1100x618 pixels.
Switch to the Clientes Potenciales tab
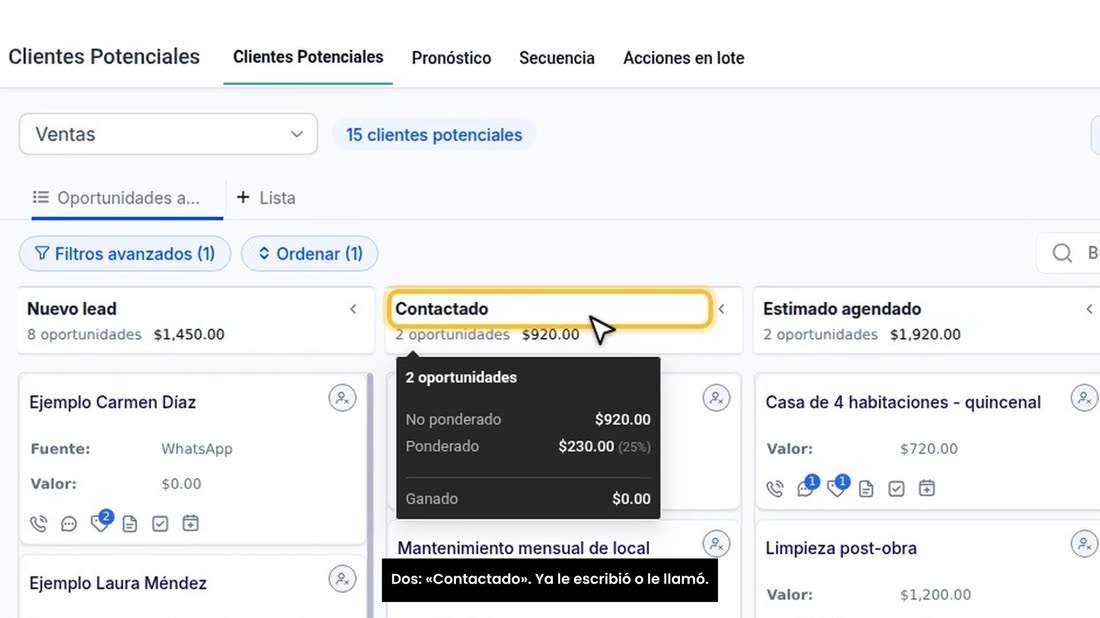[308, 57]
